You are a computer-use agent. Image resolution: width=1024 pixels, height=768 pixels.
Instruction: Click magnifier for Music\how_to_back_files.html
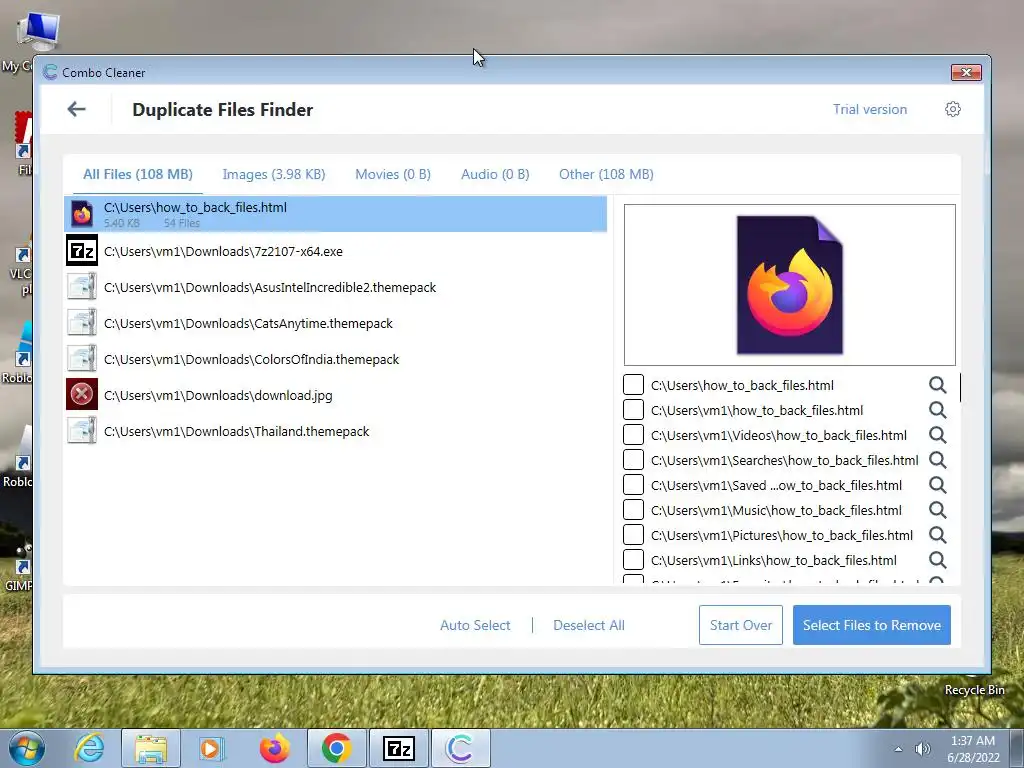click(x=937, y=510)
